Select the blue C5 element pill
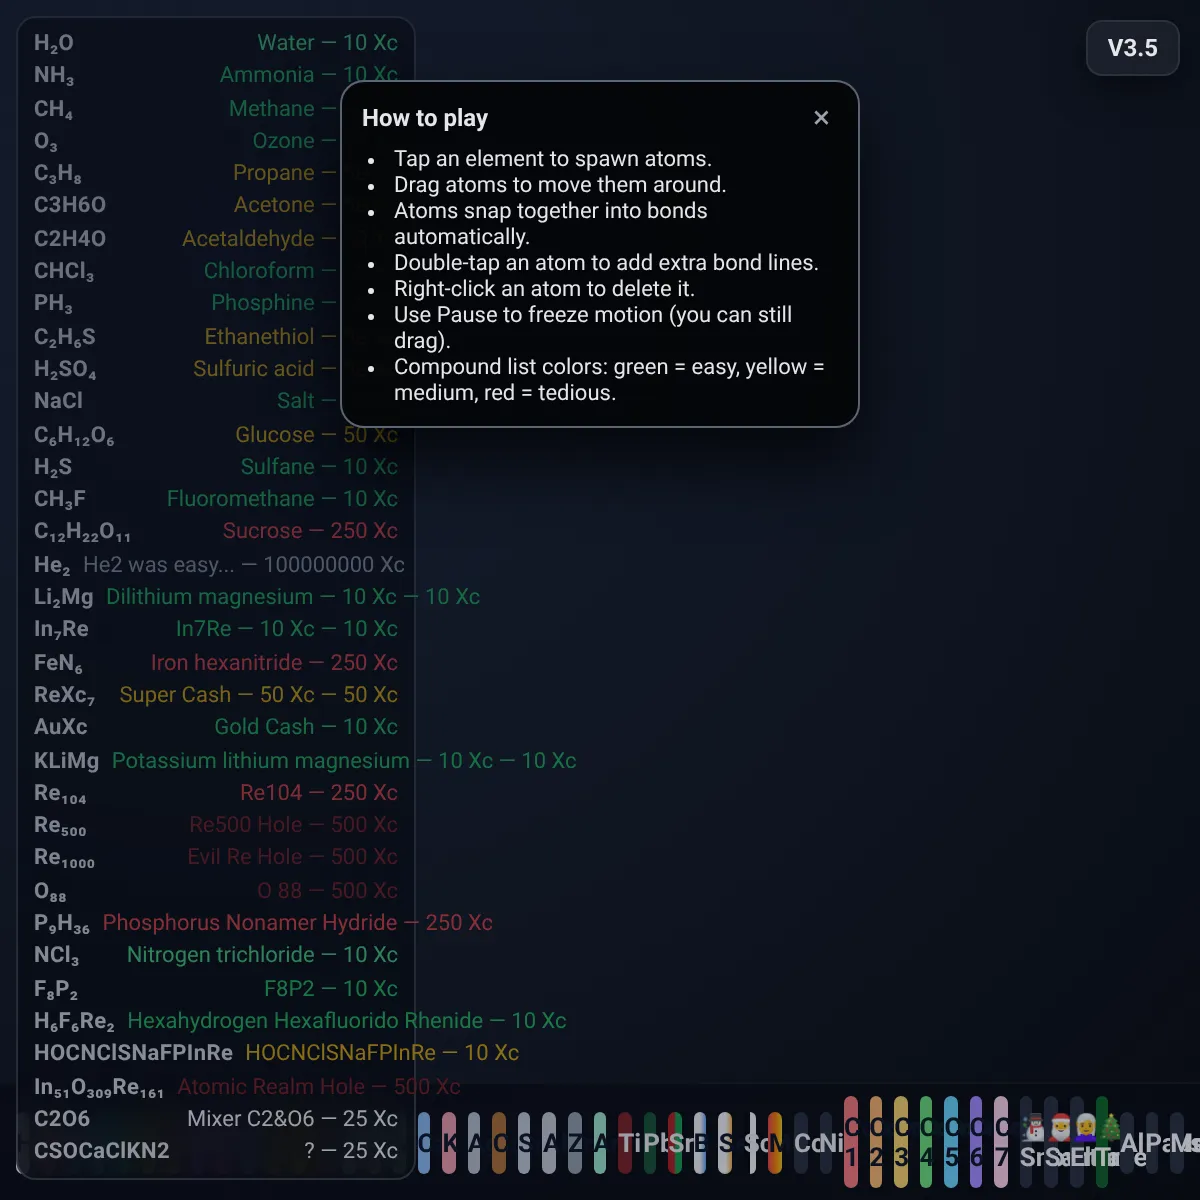Viewport: 1200px width, 1200px height. (951, 1142)
